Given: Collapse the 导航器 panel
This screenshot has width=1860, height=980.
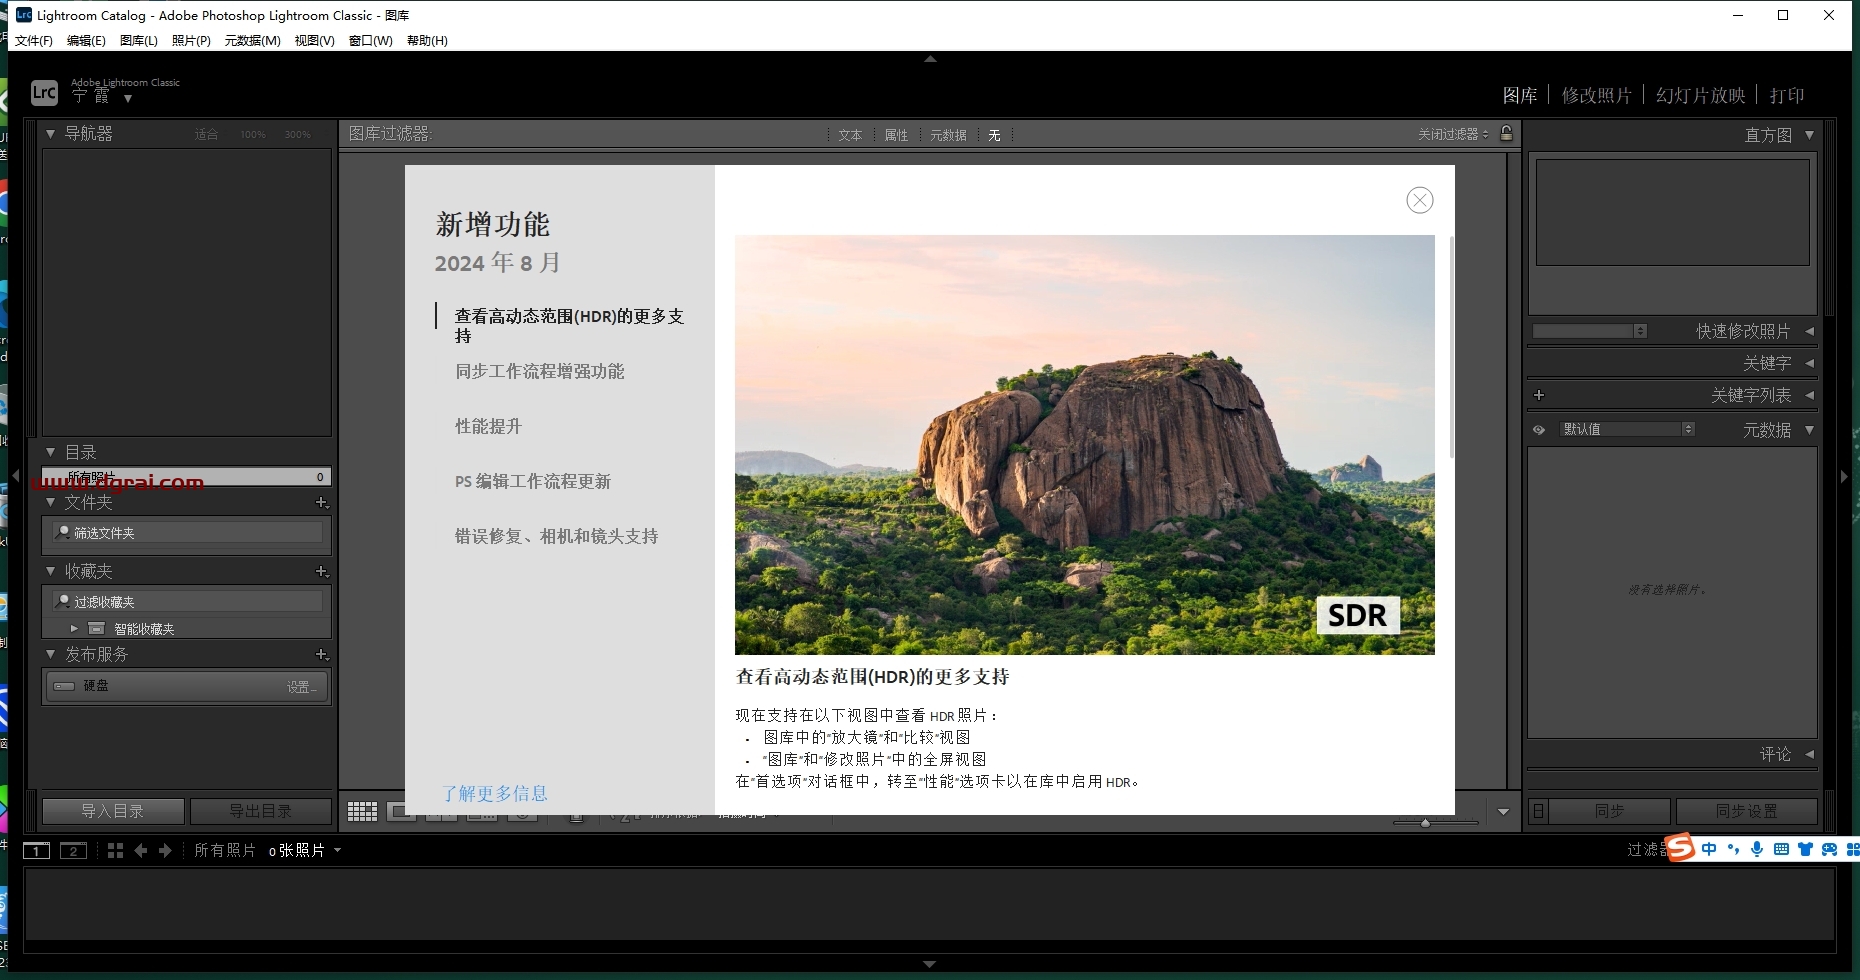Looking at the screenshot, I should click(51, 133).
